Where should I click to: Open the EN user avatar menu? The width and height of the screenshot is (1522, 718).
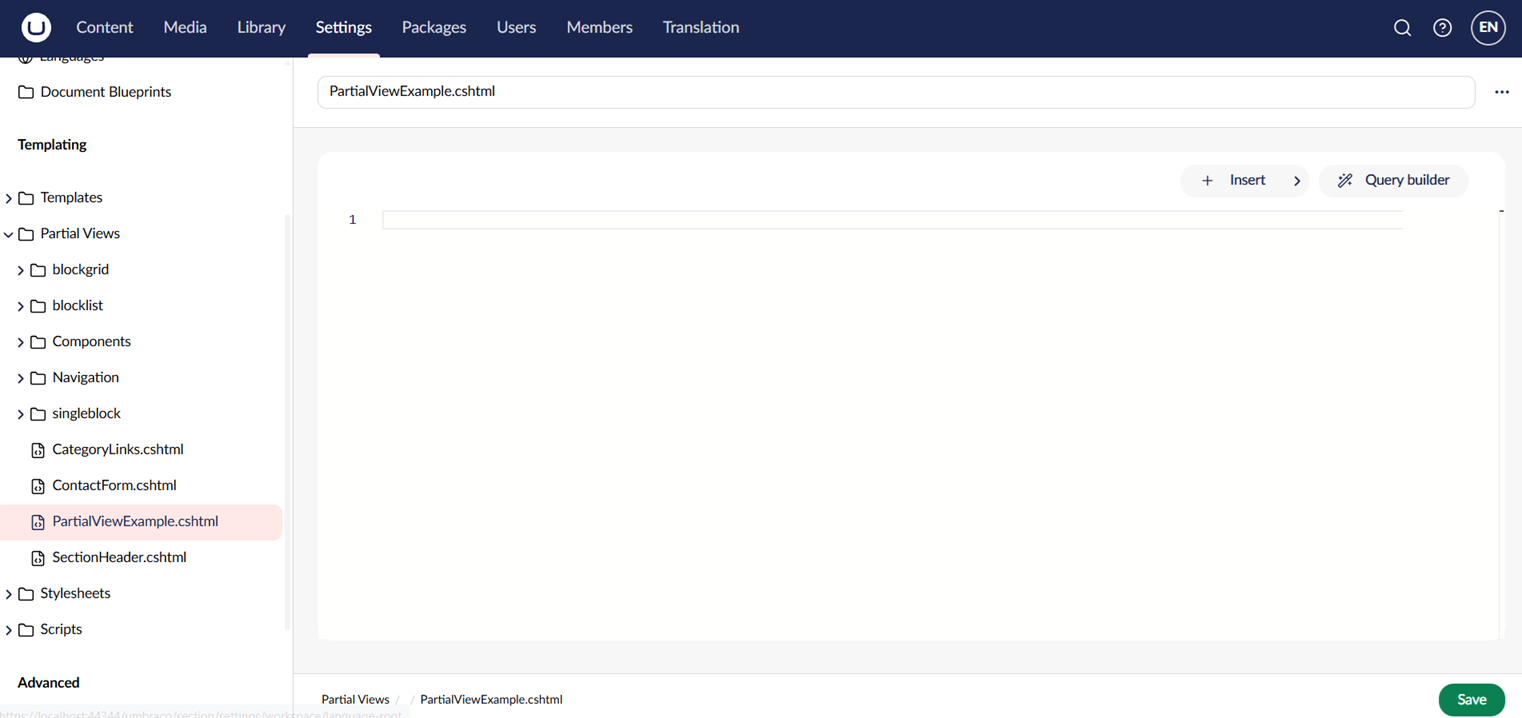click(x=1488, y=28)
